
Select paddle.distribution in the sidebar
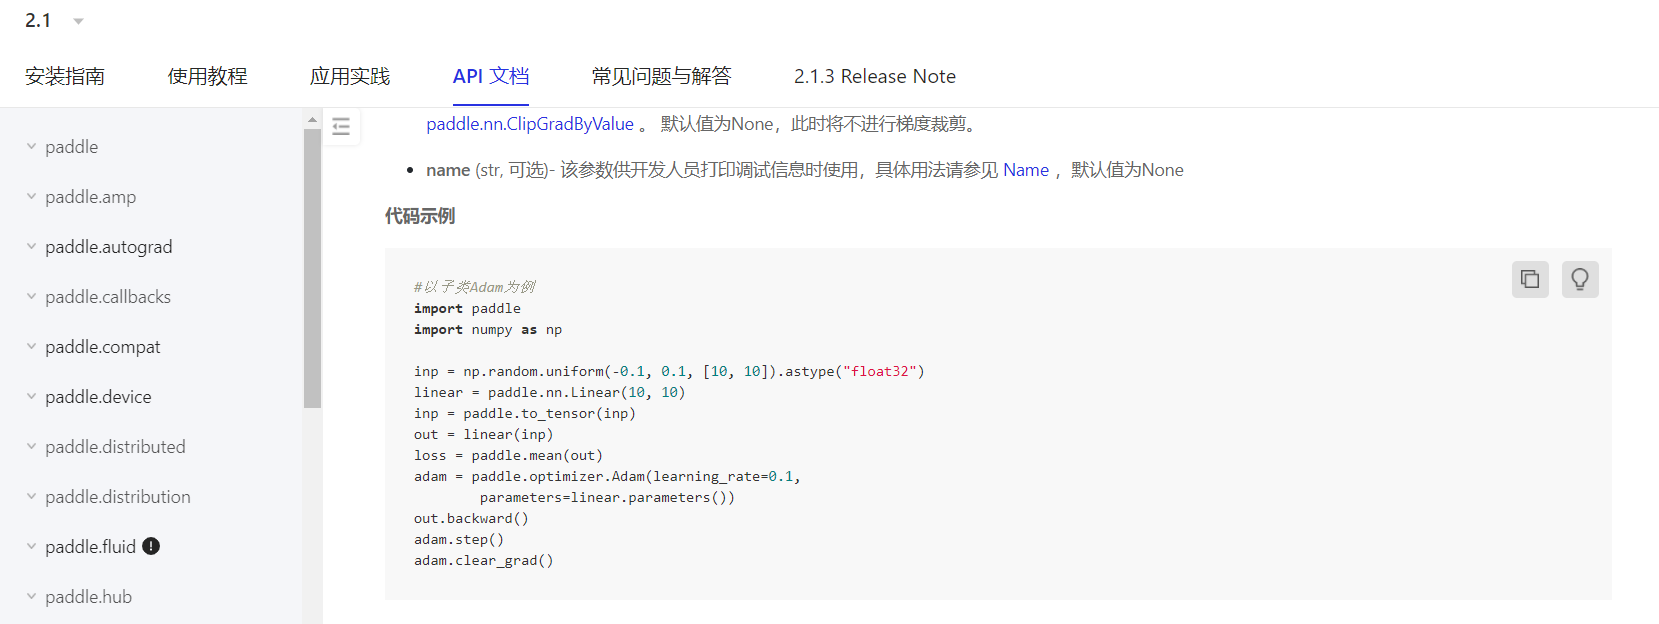tap(118, 497)
